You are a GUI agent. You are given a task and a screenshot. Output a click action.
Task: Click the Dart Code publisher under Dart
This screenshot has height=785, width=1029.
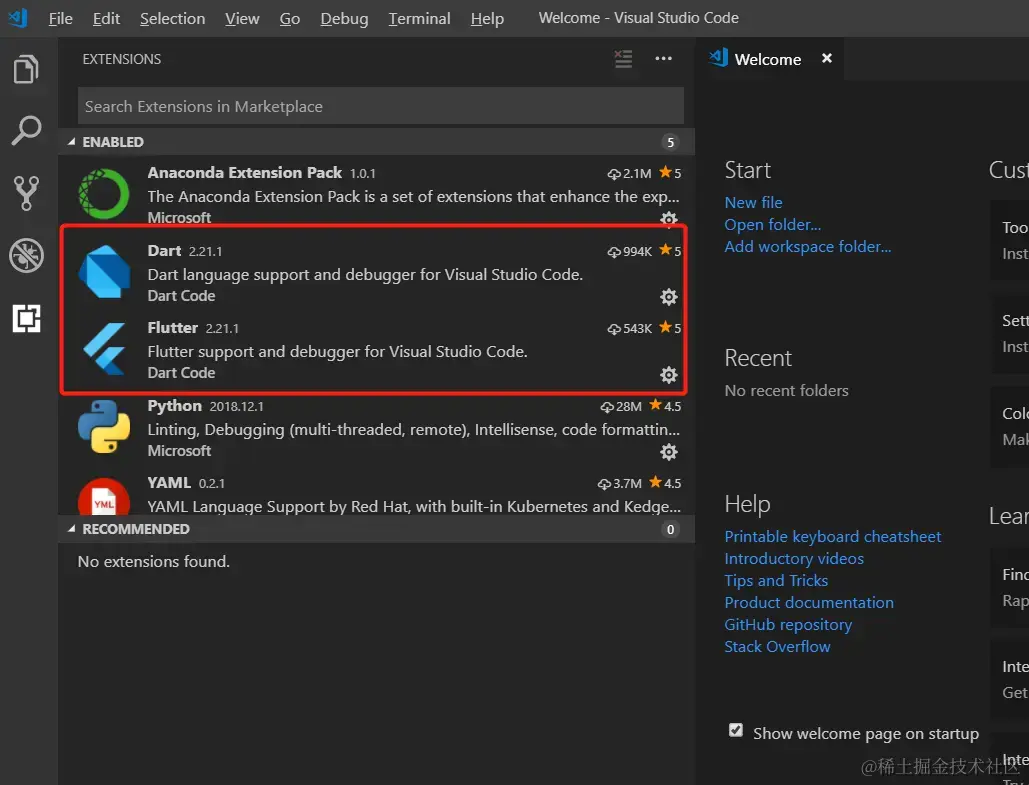[181, 296]
